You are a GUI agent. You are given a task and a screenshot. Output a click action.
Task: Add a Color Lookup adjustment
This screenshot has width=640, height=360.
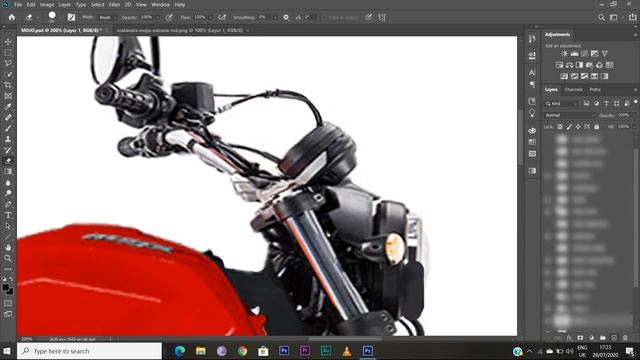[609, 65]
